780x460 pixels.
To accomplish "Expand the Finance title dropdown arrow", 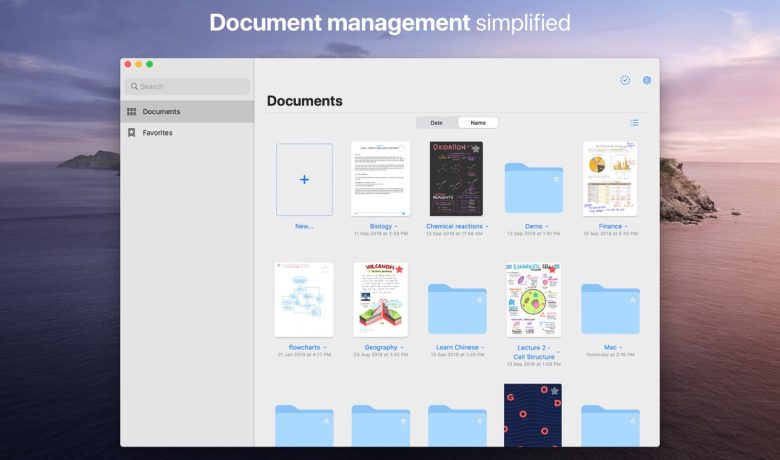I will click(x=626, y=227).
